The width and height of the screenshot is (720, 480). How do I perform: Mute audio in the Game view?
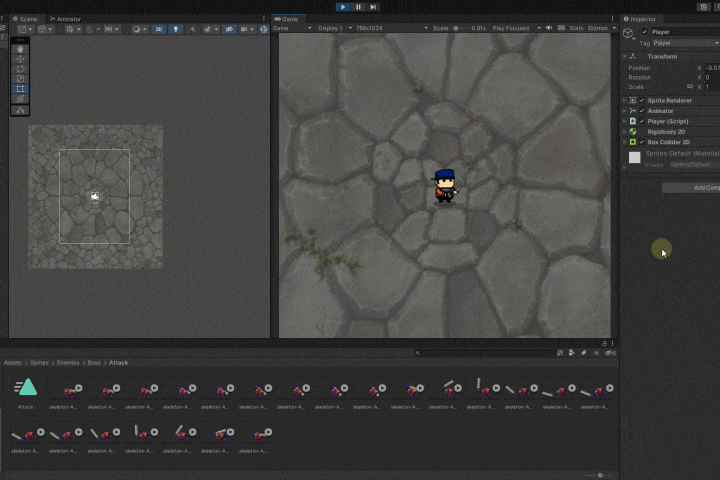pos(549,28)
